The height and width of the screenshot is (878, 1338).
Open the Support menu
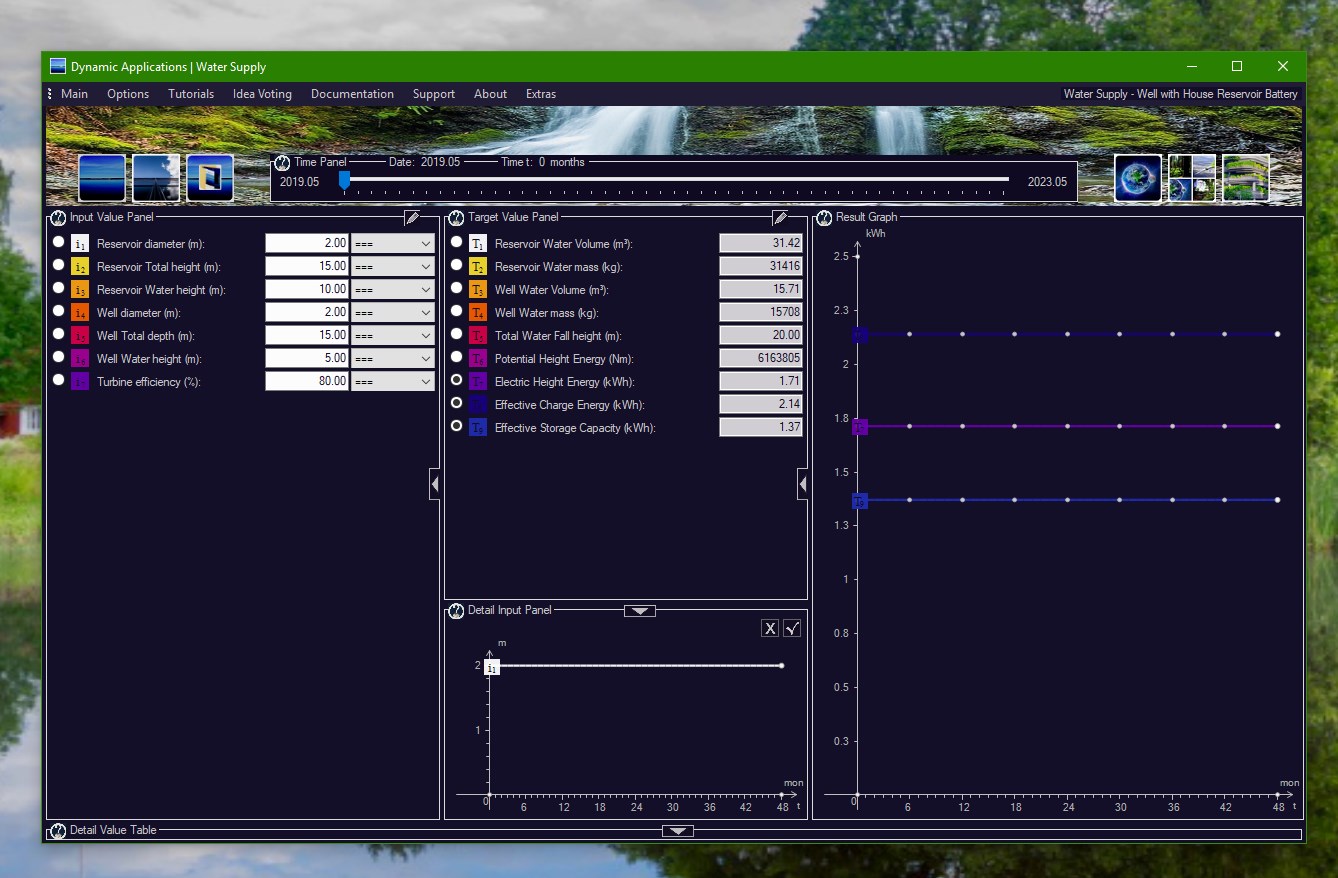434,94
